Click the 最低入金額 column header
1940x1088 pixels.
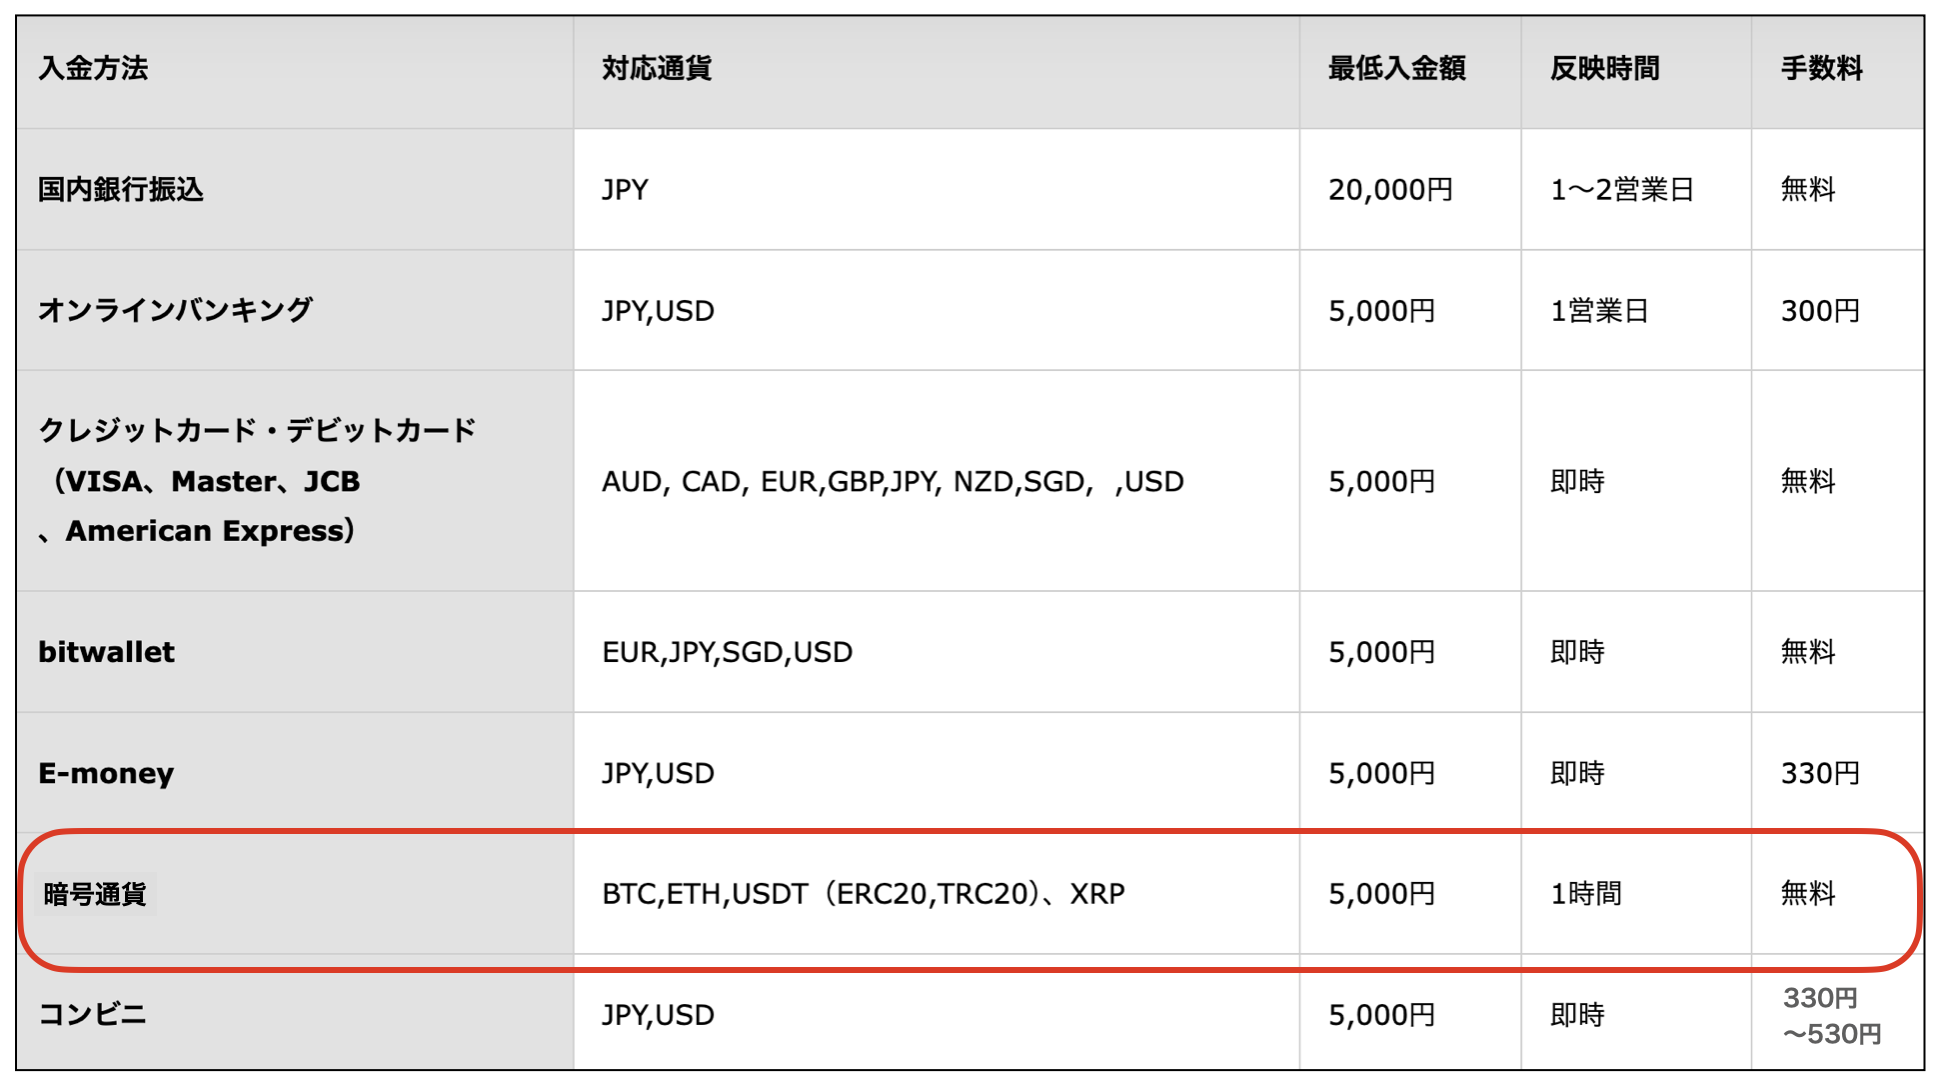[x=1396, y=69]
